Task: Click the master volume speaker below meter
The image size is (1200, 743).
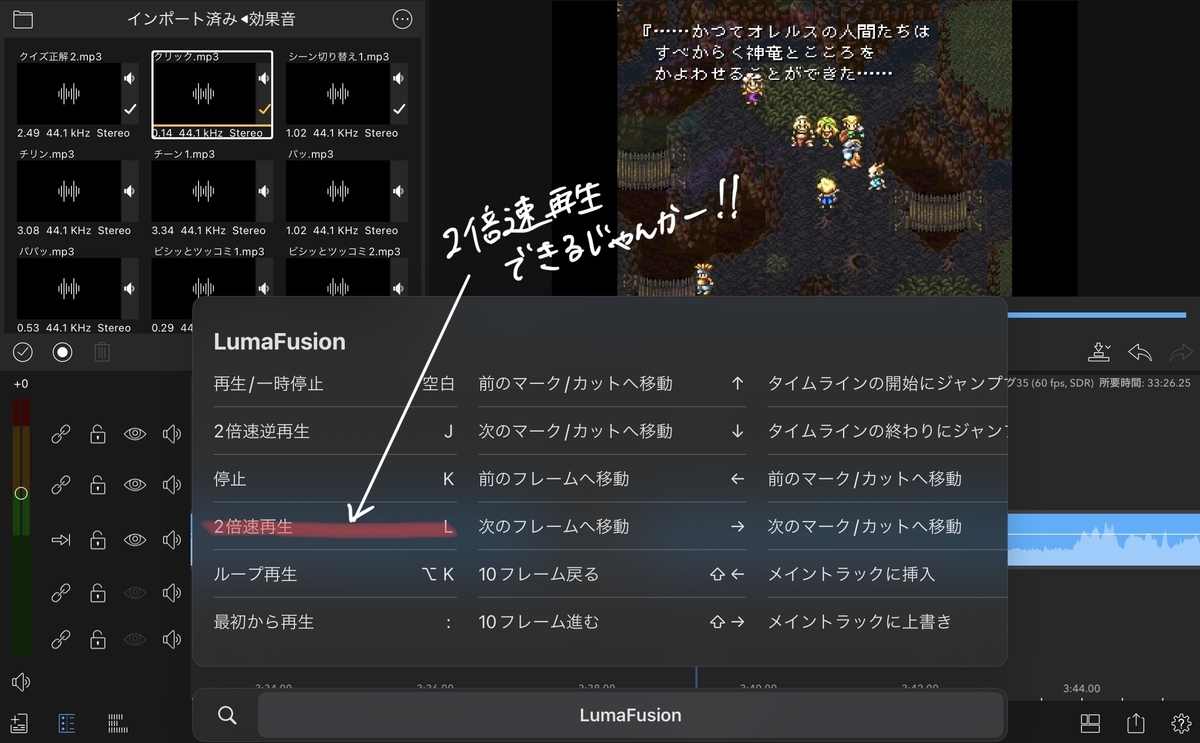Action: (x=21, y=682)
